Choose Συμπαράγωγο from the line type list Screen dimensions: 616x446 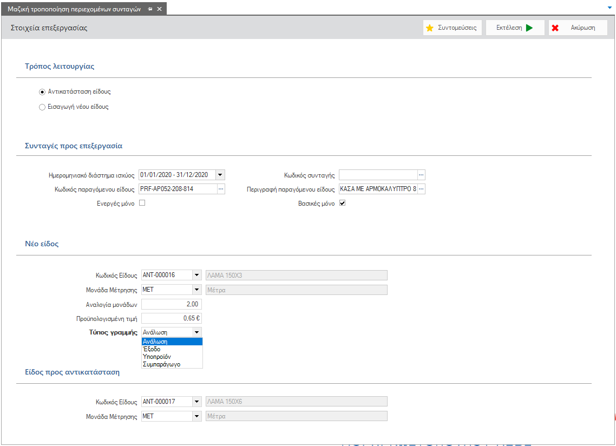172,364
